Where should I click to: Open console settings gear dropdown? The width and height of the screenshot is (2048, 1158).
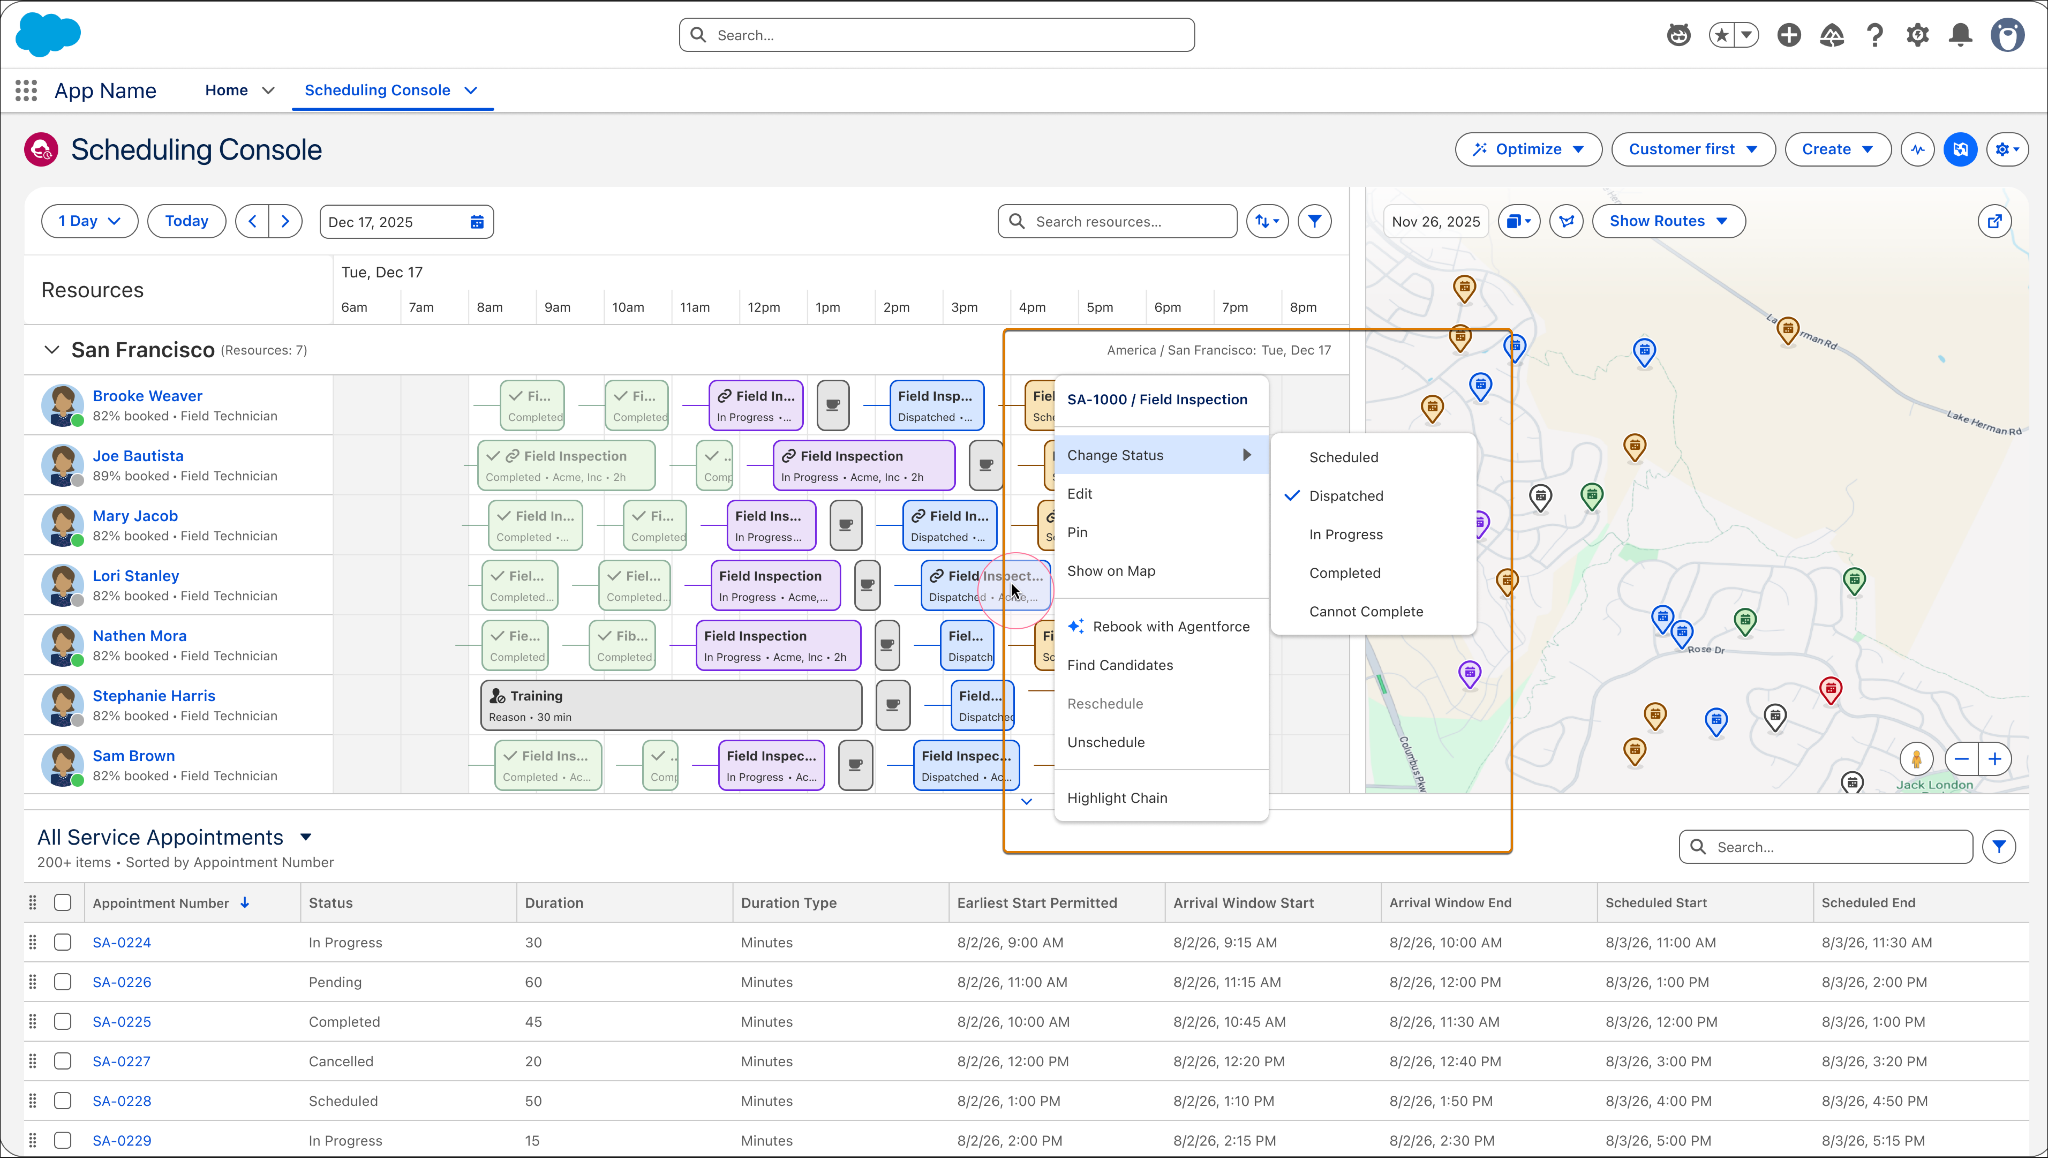coord(2007,150)
